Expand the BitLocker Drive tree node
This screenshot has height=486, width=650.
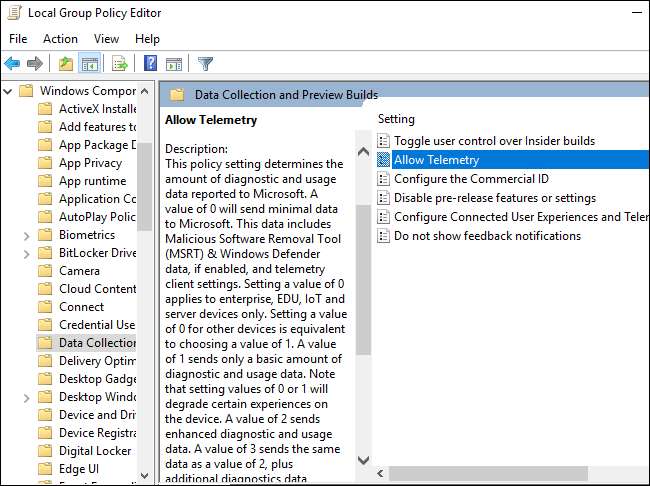(27, 254)
